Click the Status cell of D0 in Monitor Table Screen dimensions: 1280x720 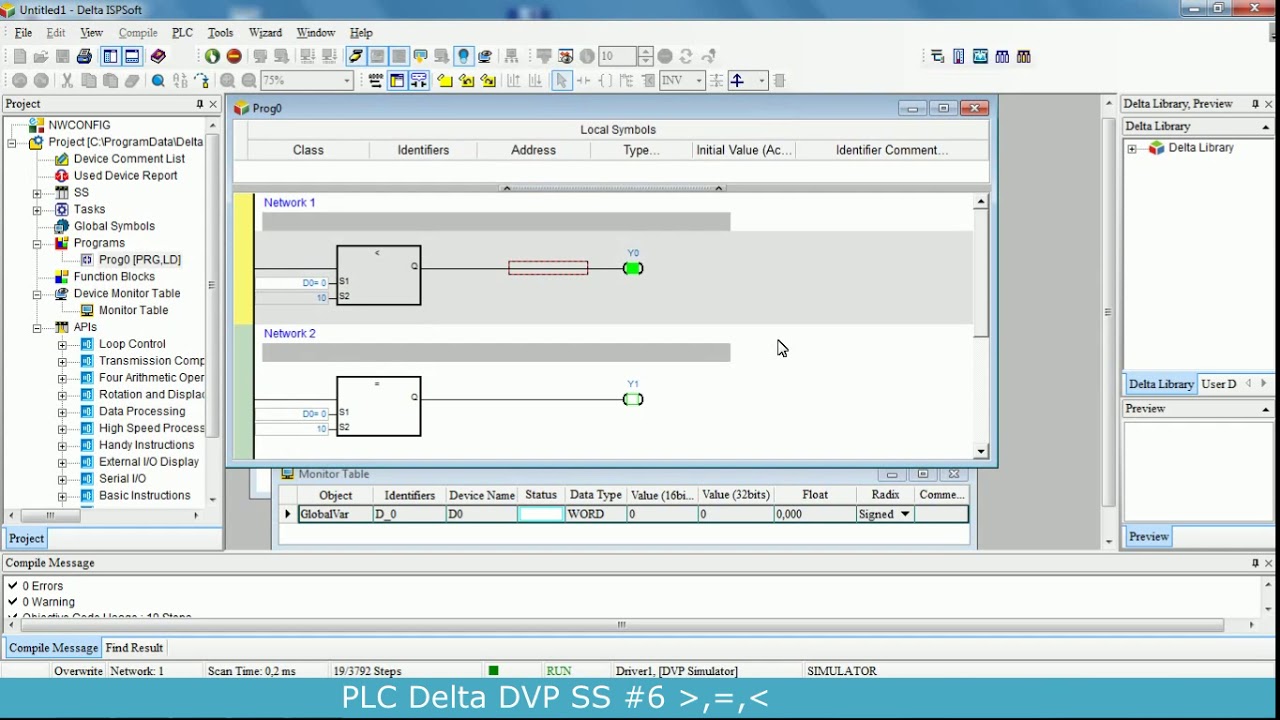[541, 514]
